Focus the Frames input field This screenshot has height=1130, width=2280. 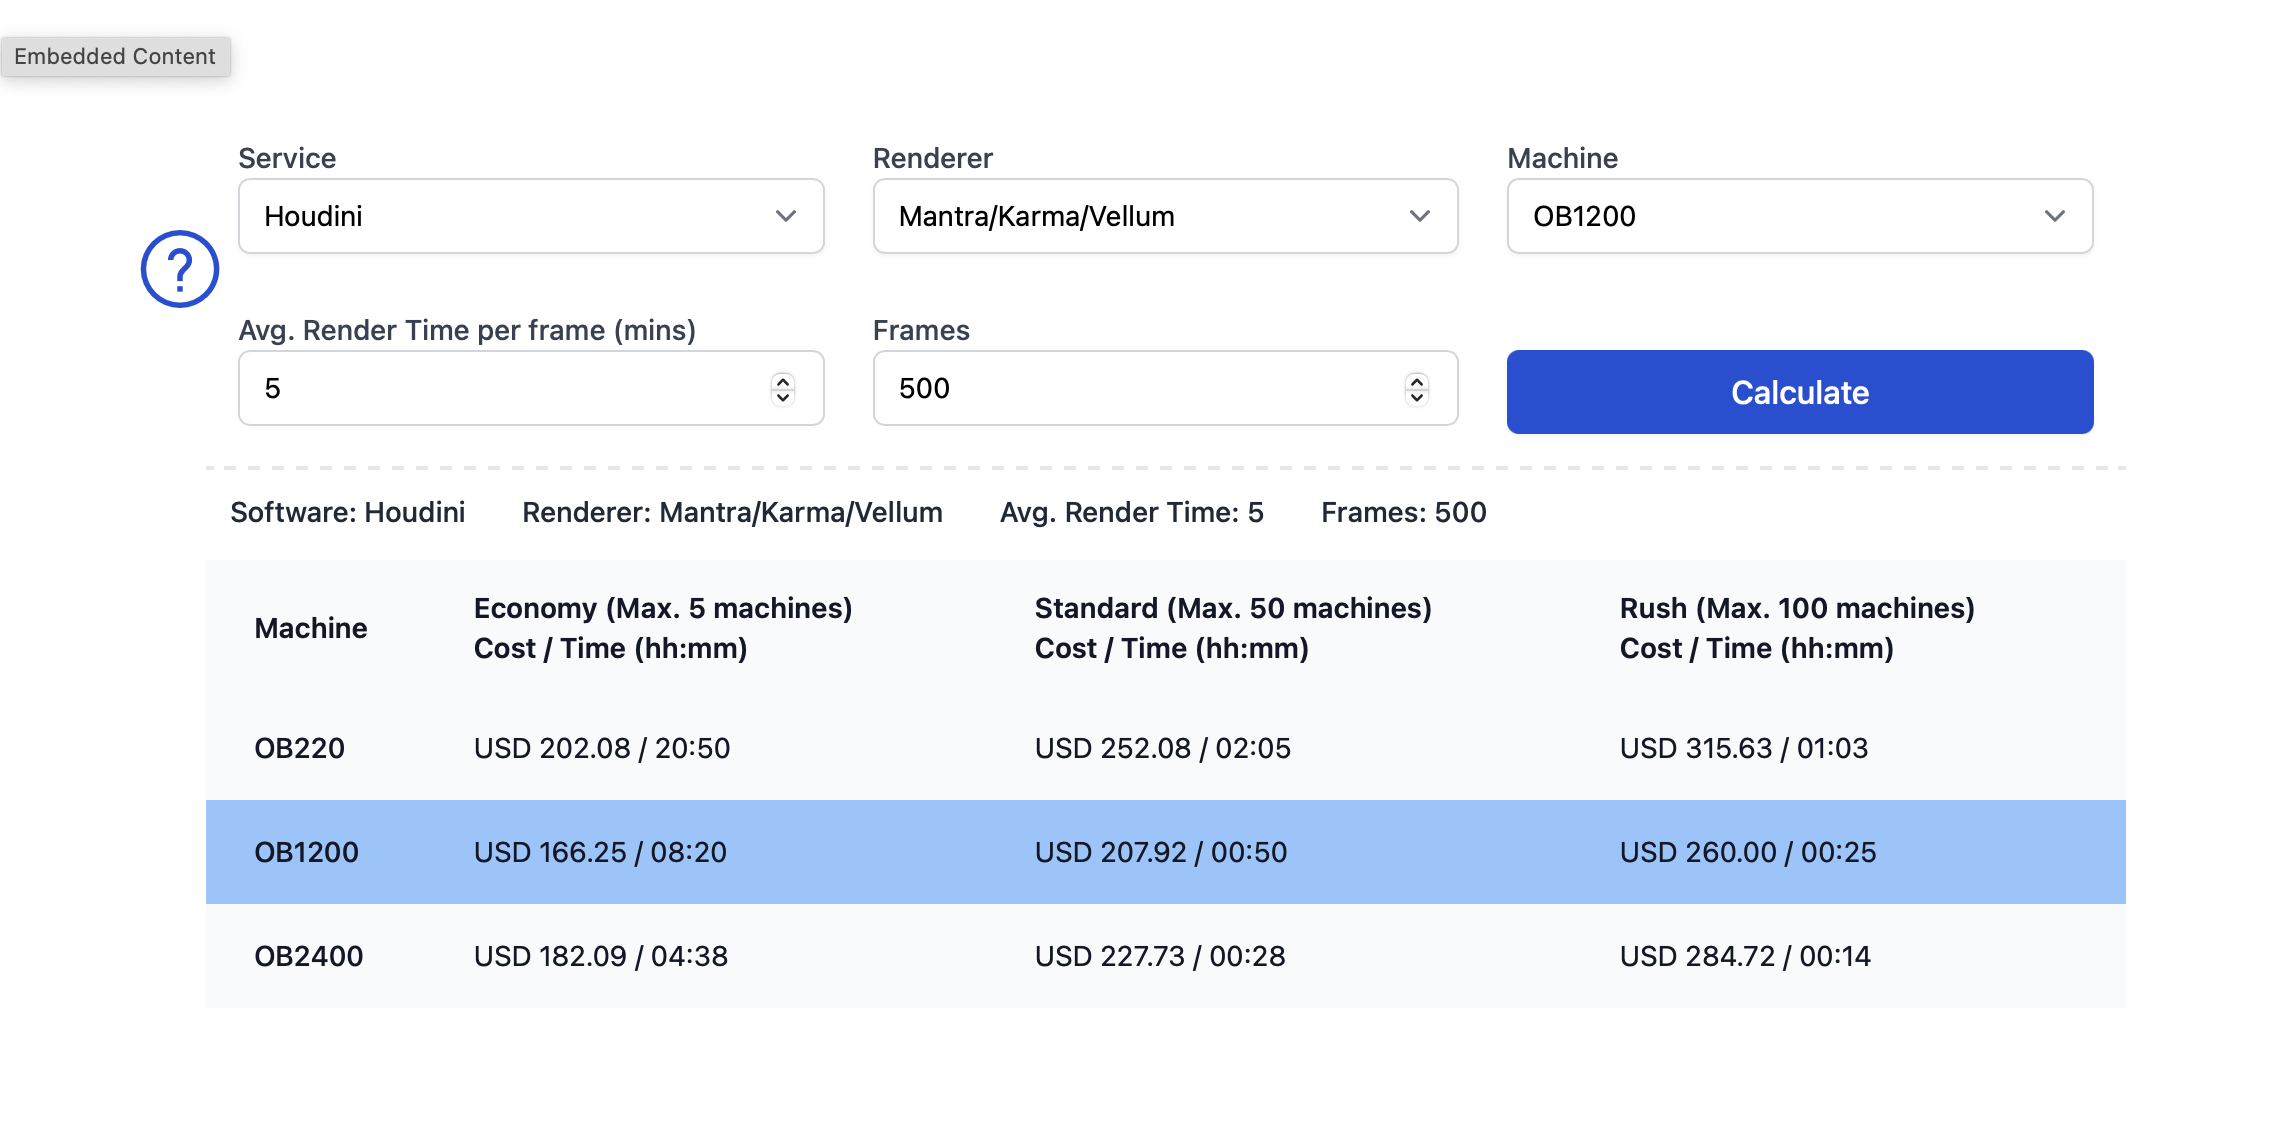tap(1165, 388)
